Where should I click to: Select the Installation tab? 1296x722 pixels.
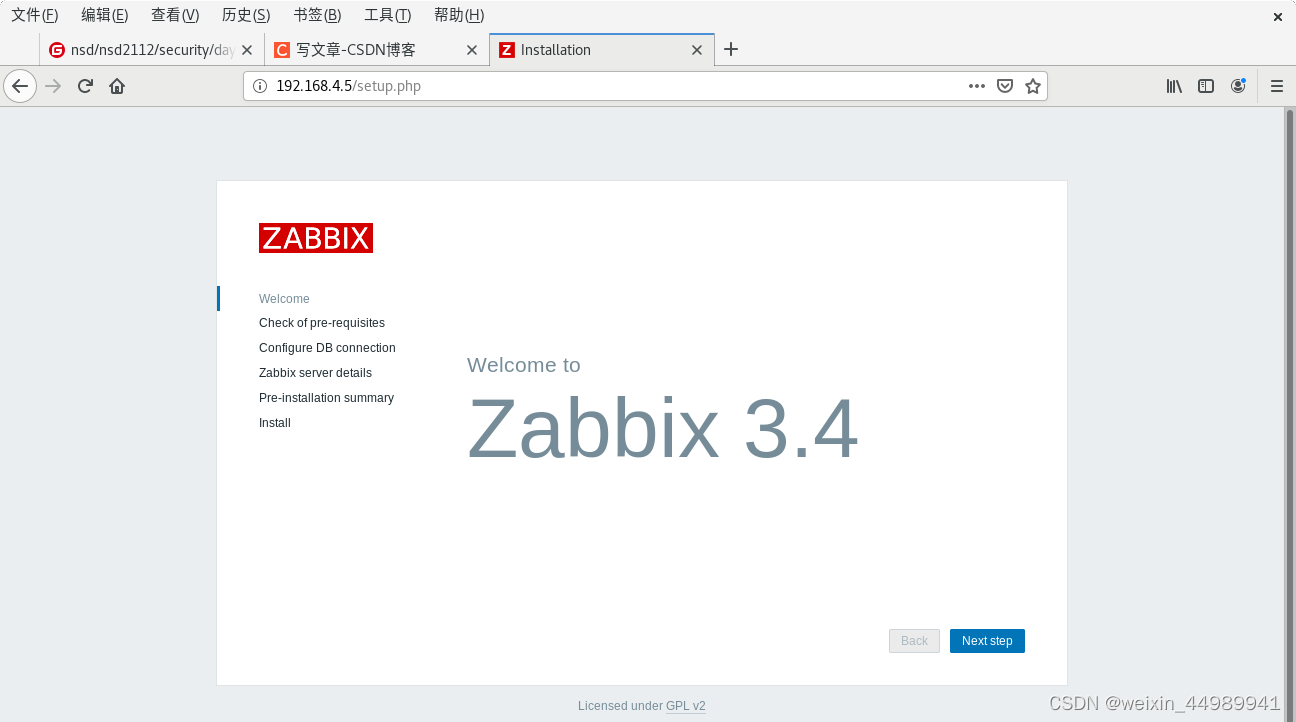[x=602, y=50]
